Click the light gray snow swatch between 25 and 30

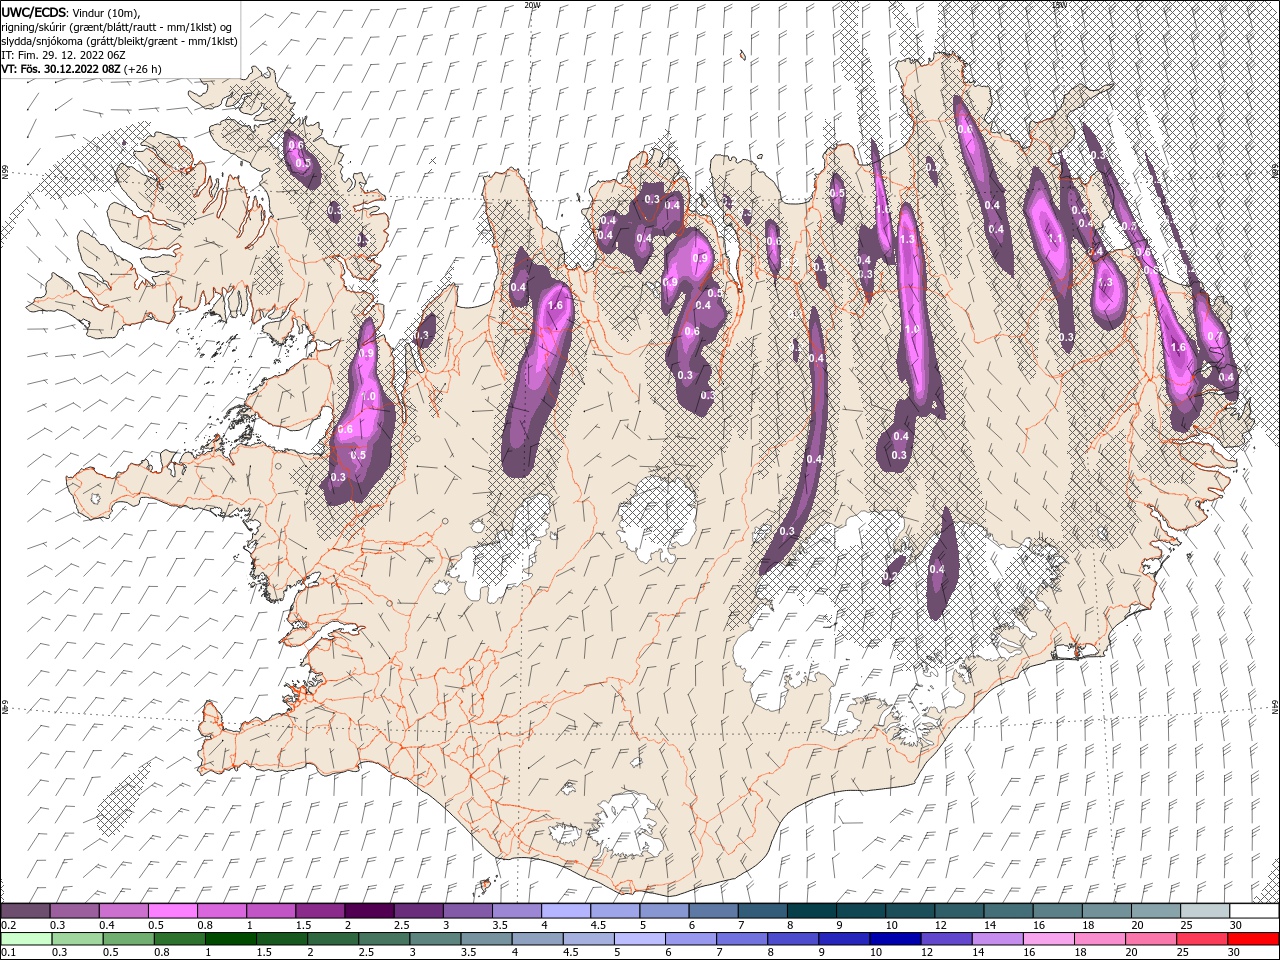pyautogui.click(x=1204, y=910)
